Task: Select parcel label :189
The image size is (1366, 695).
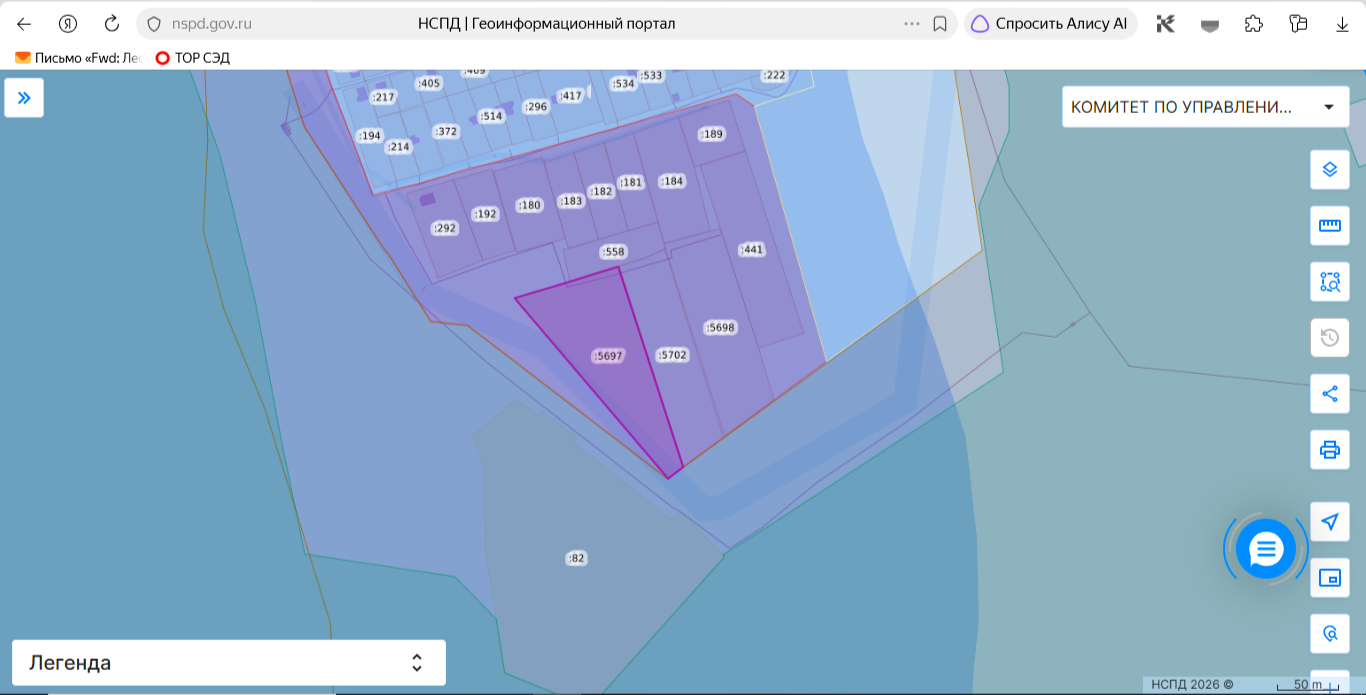Action: (x=711, y=134)
